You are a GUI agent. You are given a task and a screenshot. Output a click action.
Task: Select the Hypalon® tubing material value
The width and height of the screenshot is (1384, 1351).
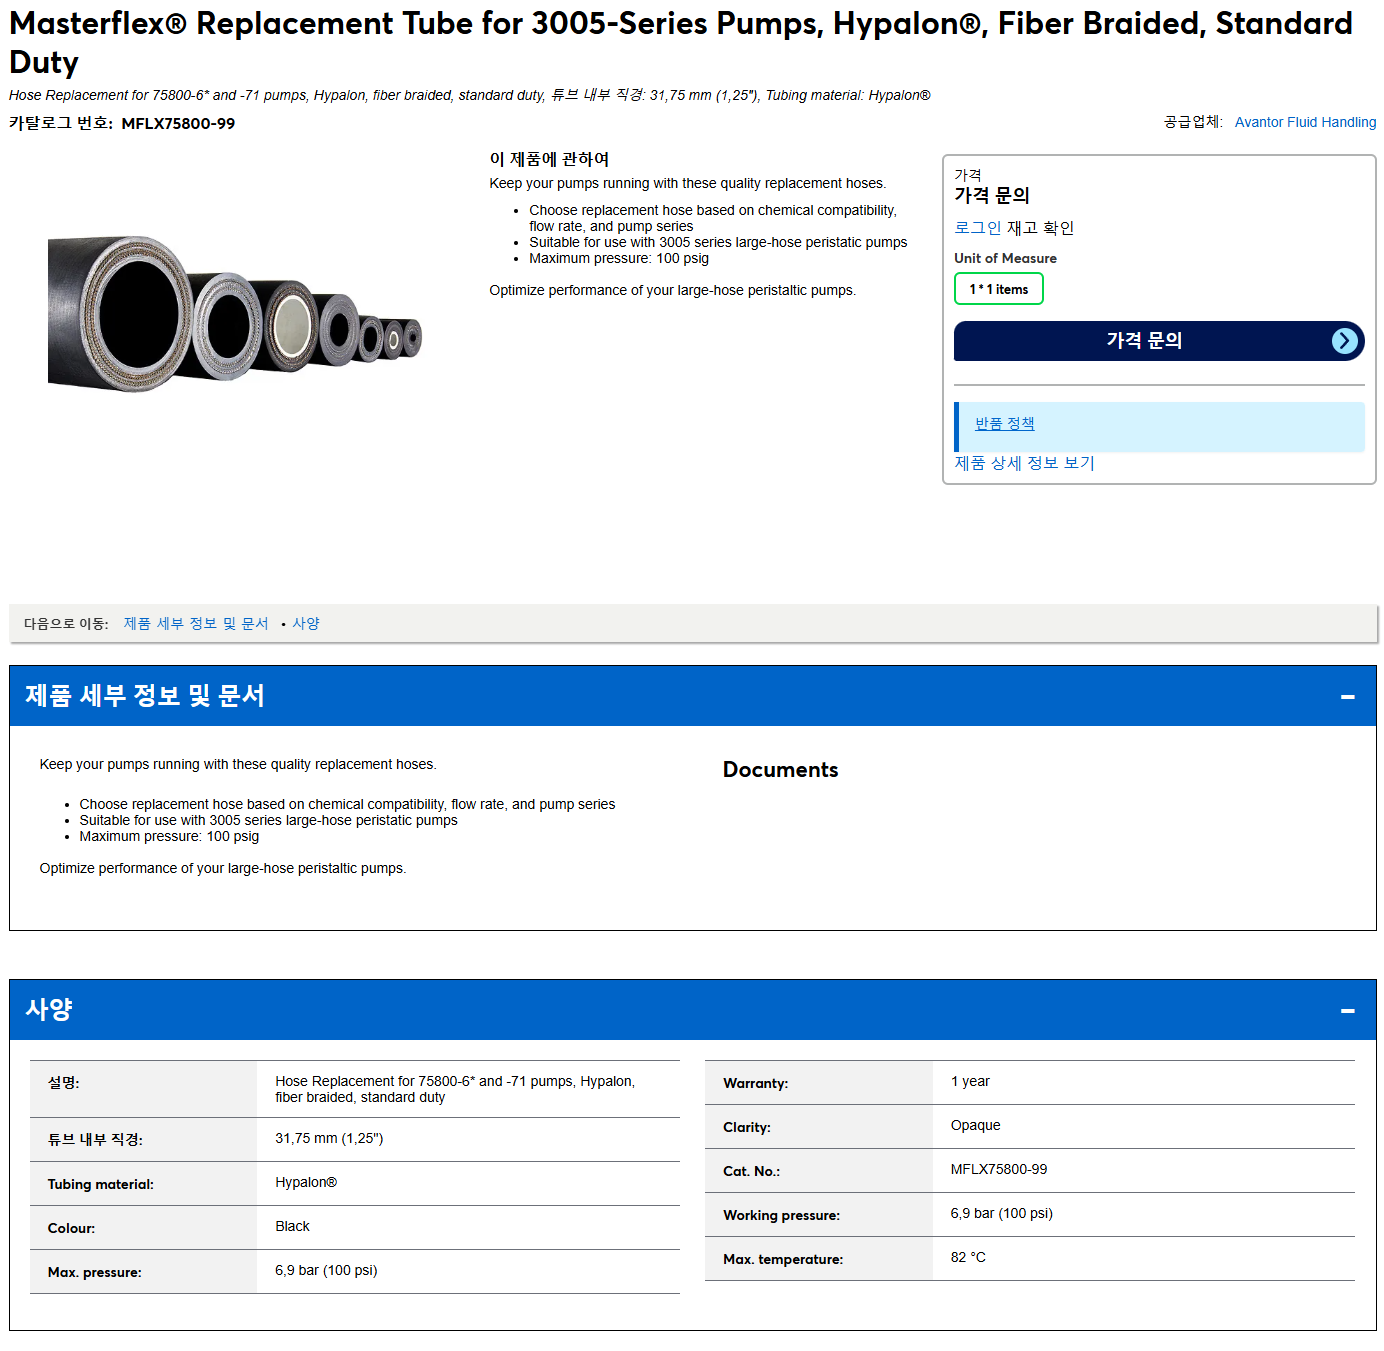click(306, 1182)
